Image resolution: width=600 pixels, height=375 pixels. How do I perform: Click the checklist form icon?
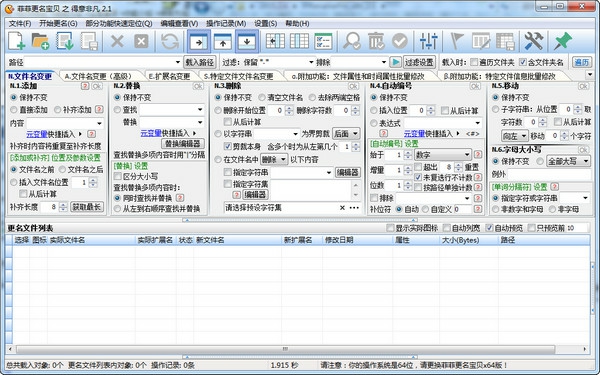(323, 41)
